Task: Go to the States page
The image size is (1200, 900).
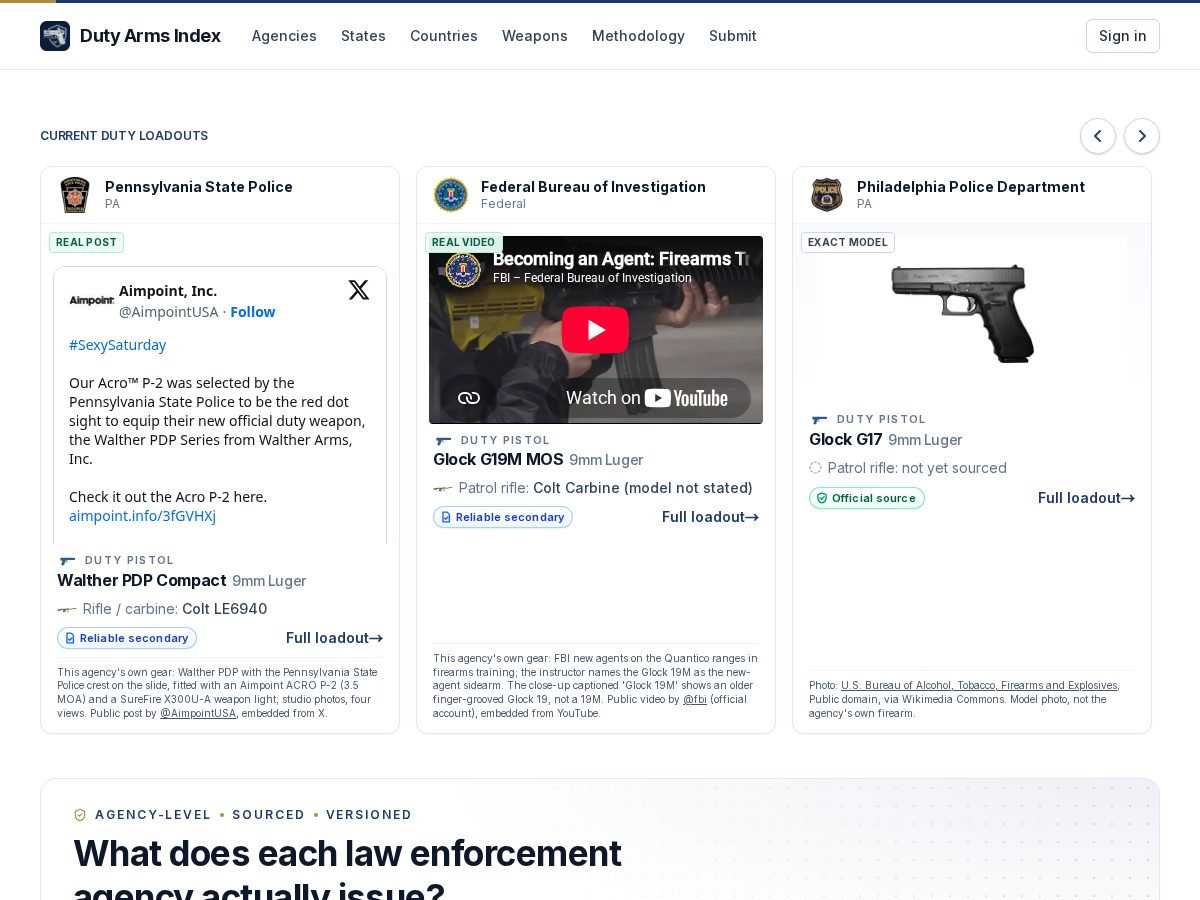Action: tap(363, 36)
